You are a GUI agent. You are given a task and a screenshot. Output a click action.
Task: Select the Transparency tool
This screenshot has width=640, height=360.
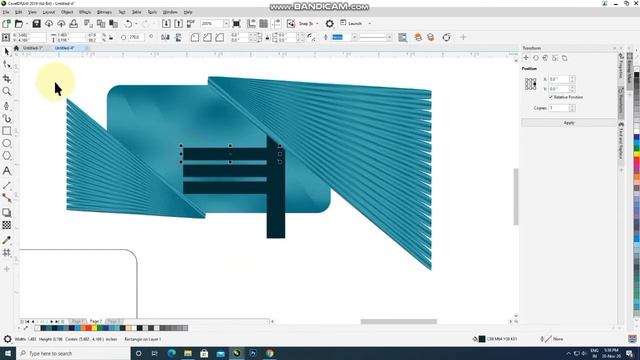[x=7, y=225]
